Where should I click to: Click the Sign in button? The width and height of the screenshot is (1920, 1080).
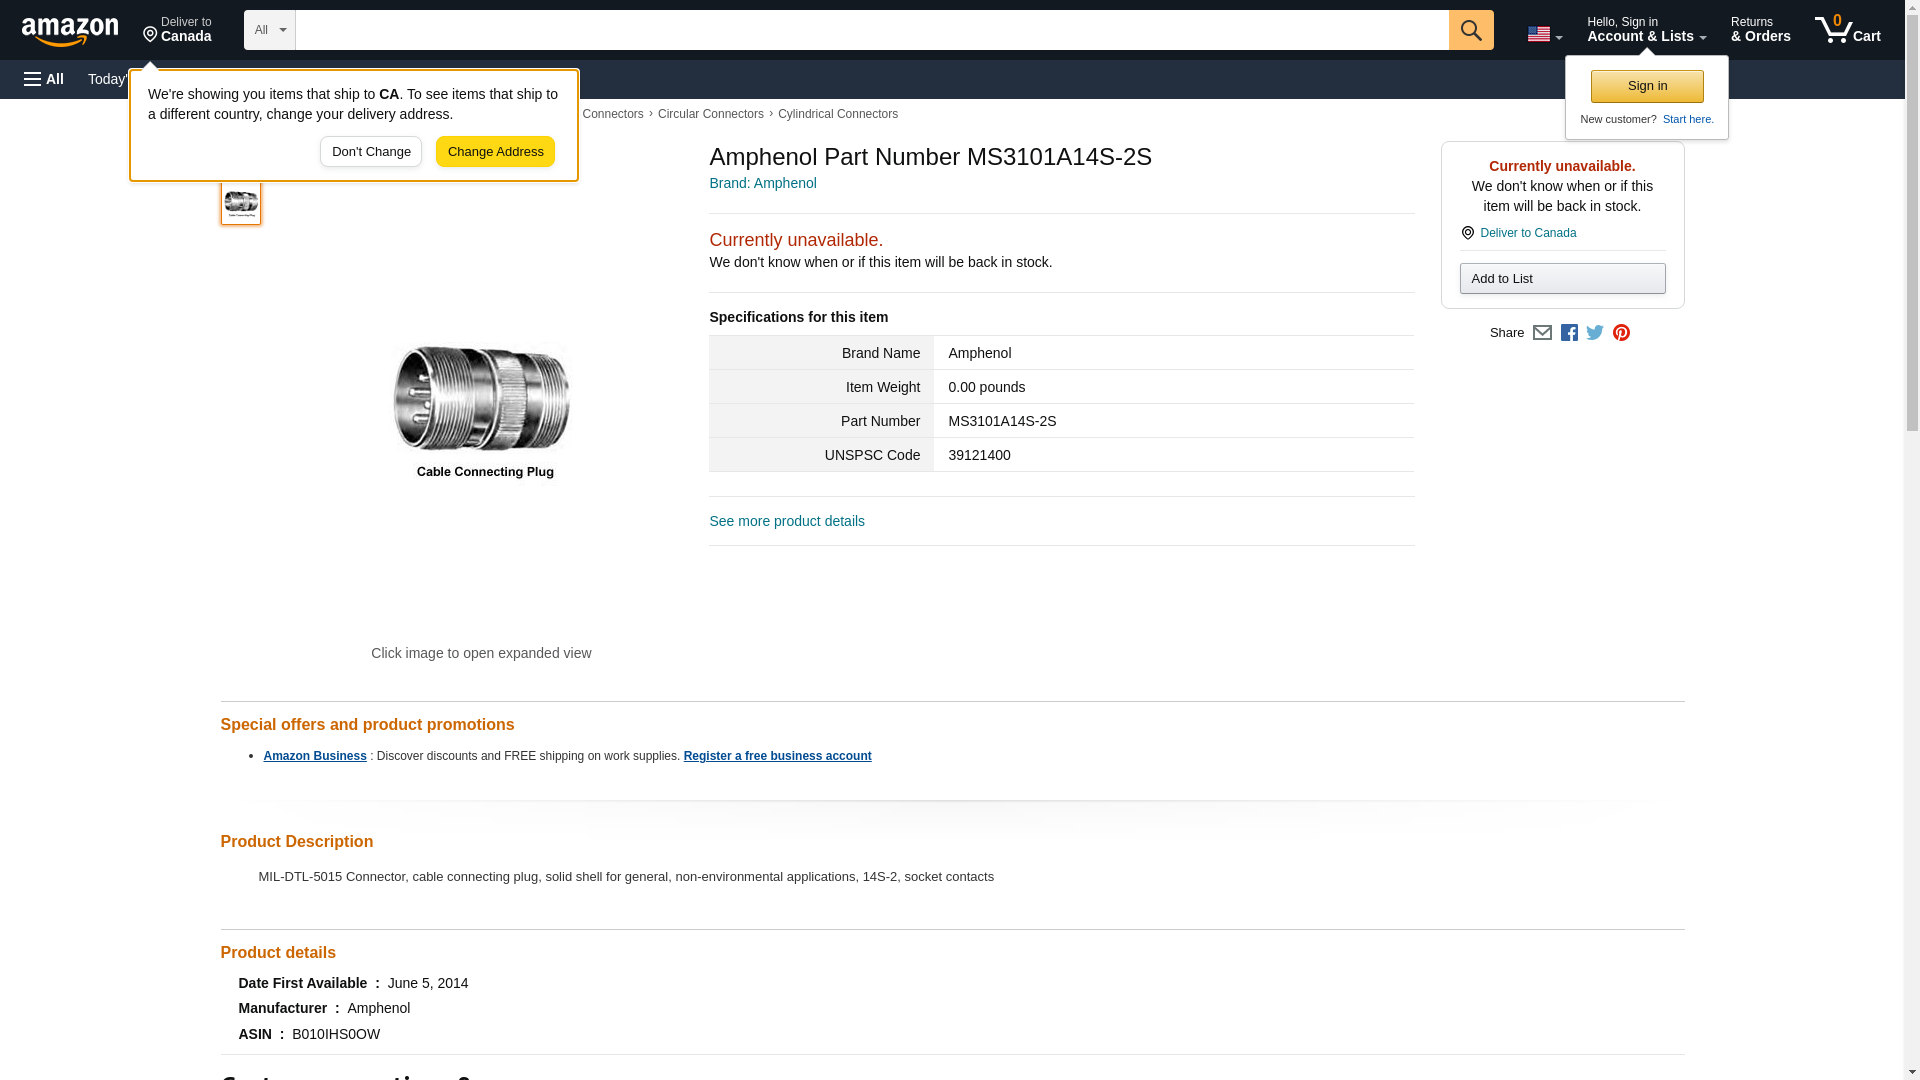[1647, 86]
